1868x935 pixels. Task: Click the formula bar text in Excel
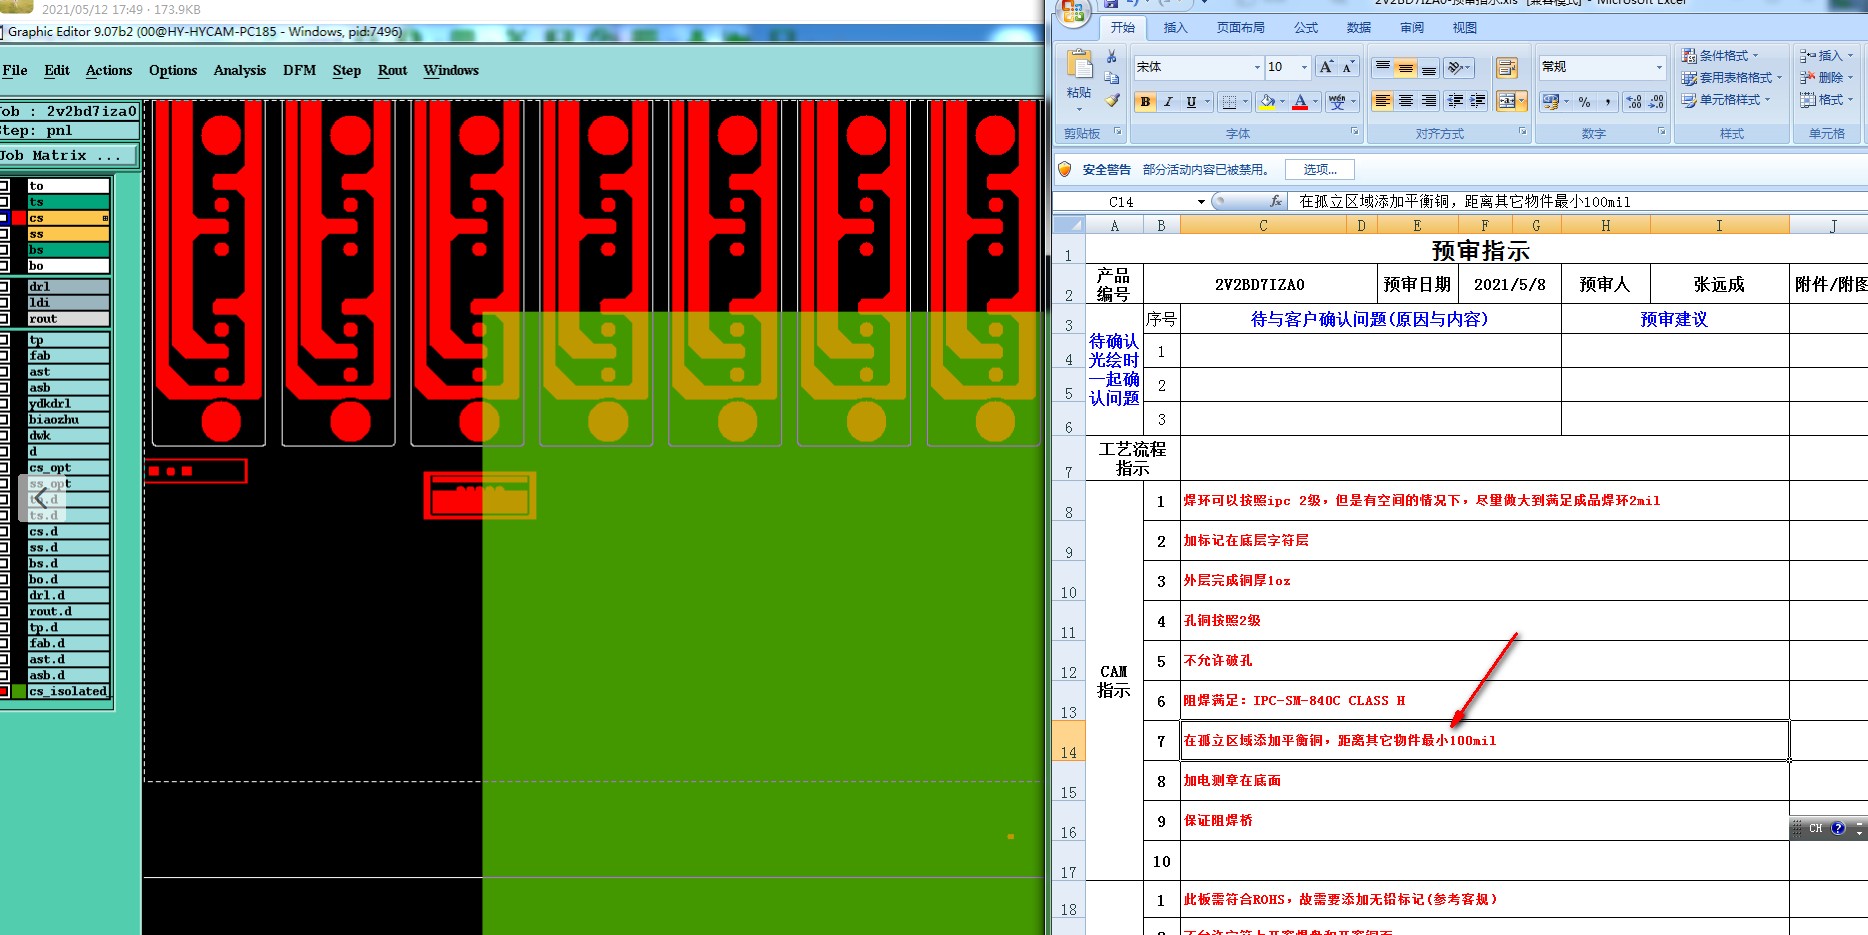tap(1464, 202)
